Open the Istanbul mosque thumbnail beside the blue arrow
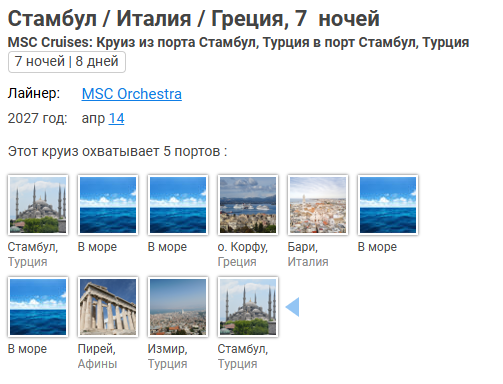 248,307
